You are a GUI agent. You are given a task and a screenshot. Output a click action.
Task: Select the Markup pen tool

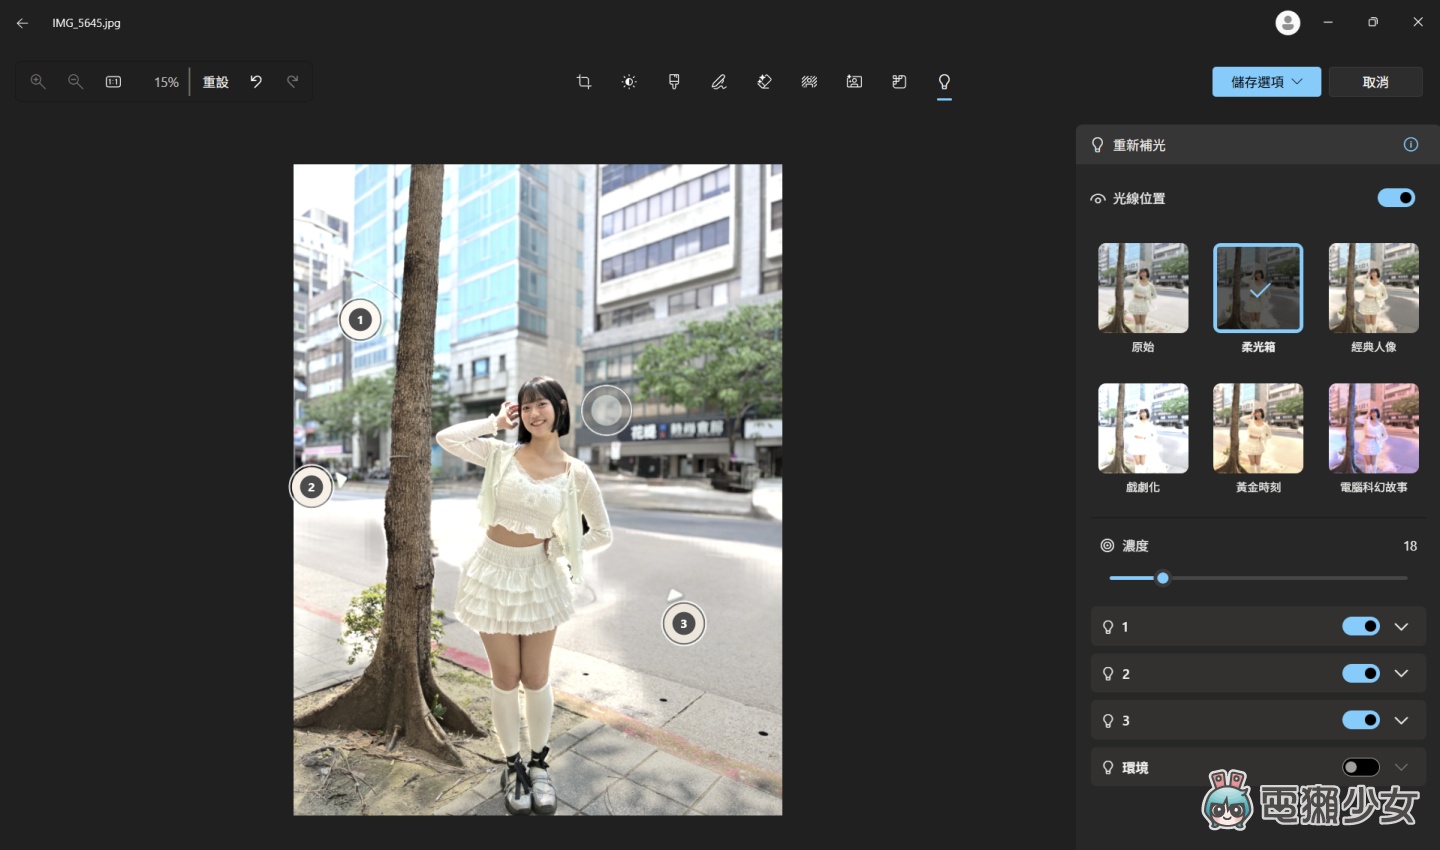719,82
